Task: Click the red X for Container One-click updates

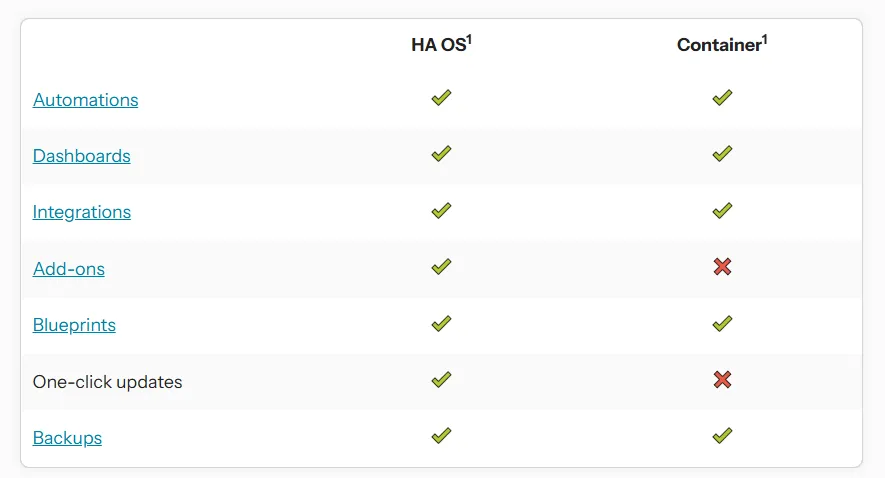Action: 722,379
